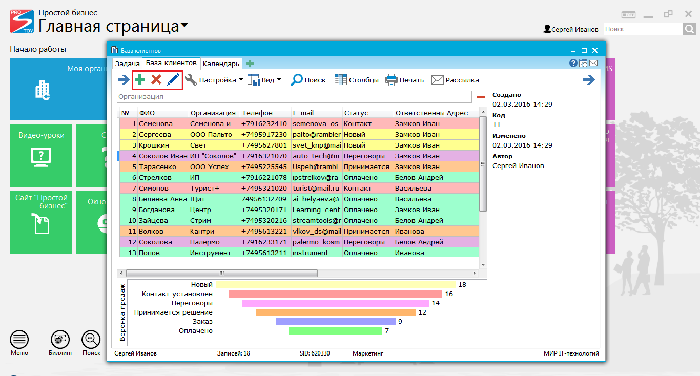Select the row 5 Тарасенко client

pyautogui.click(x=299, y=167)
